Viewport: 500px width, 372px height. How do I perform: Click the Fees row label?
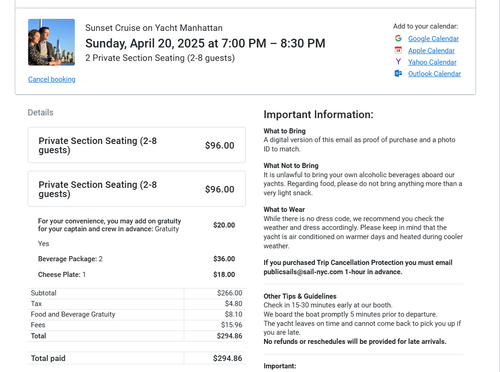click(x=38, y=325)
